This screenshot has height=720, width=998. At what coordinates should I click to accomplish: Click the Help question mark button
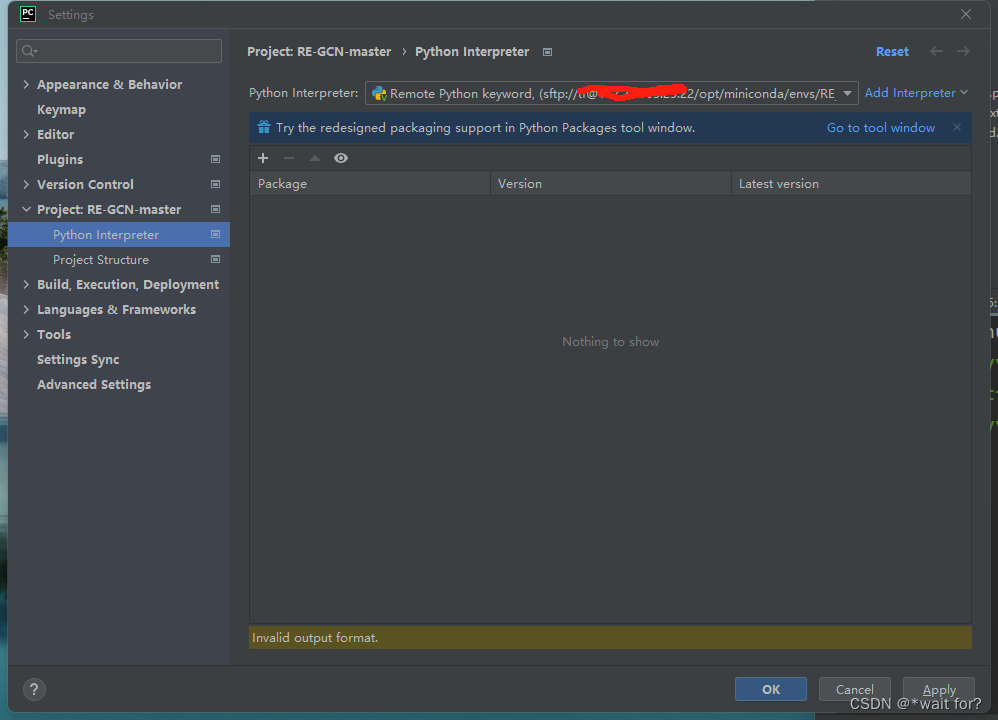pos(34,689)
